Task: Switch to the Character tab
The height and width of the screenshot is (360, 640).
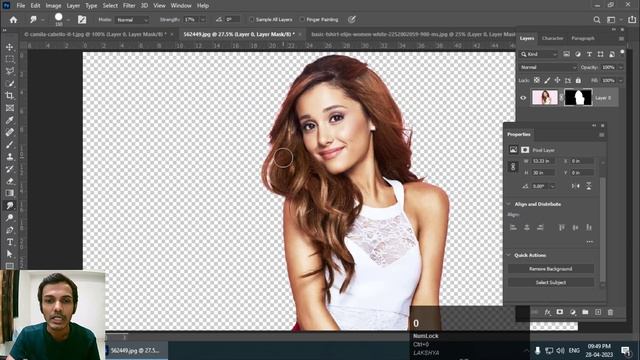Action: coord(553,38)
